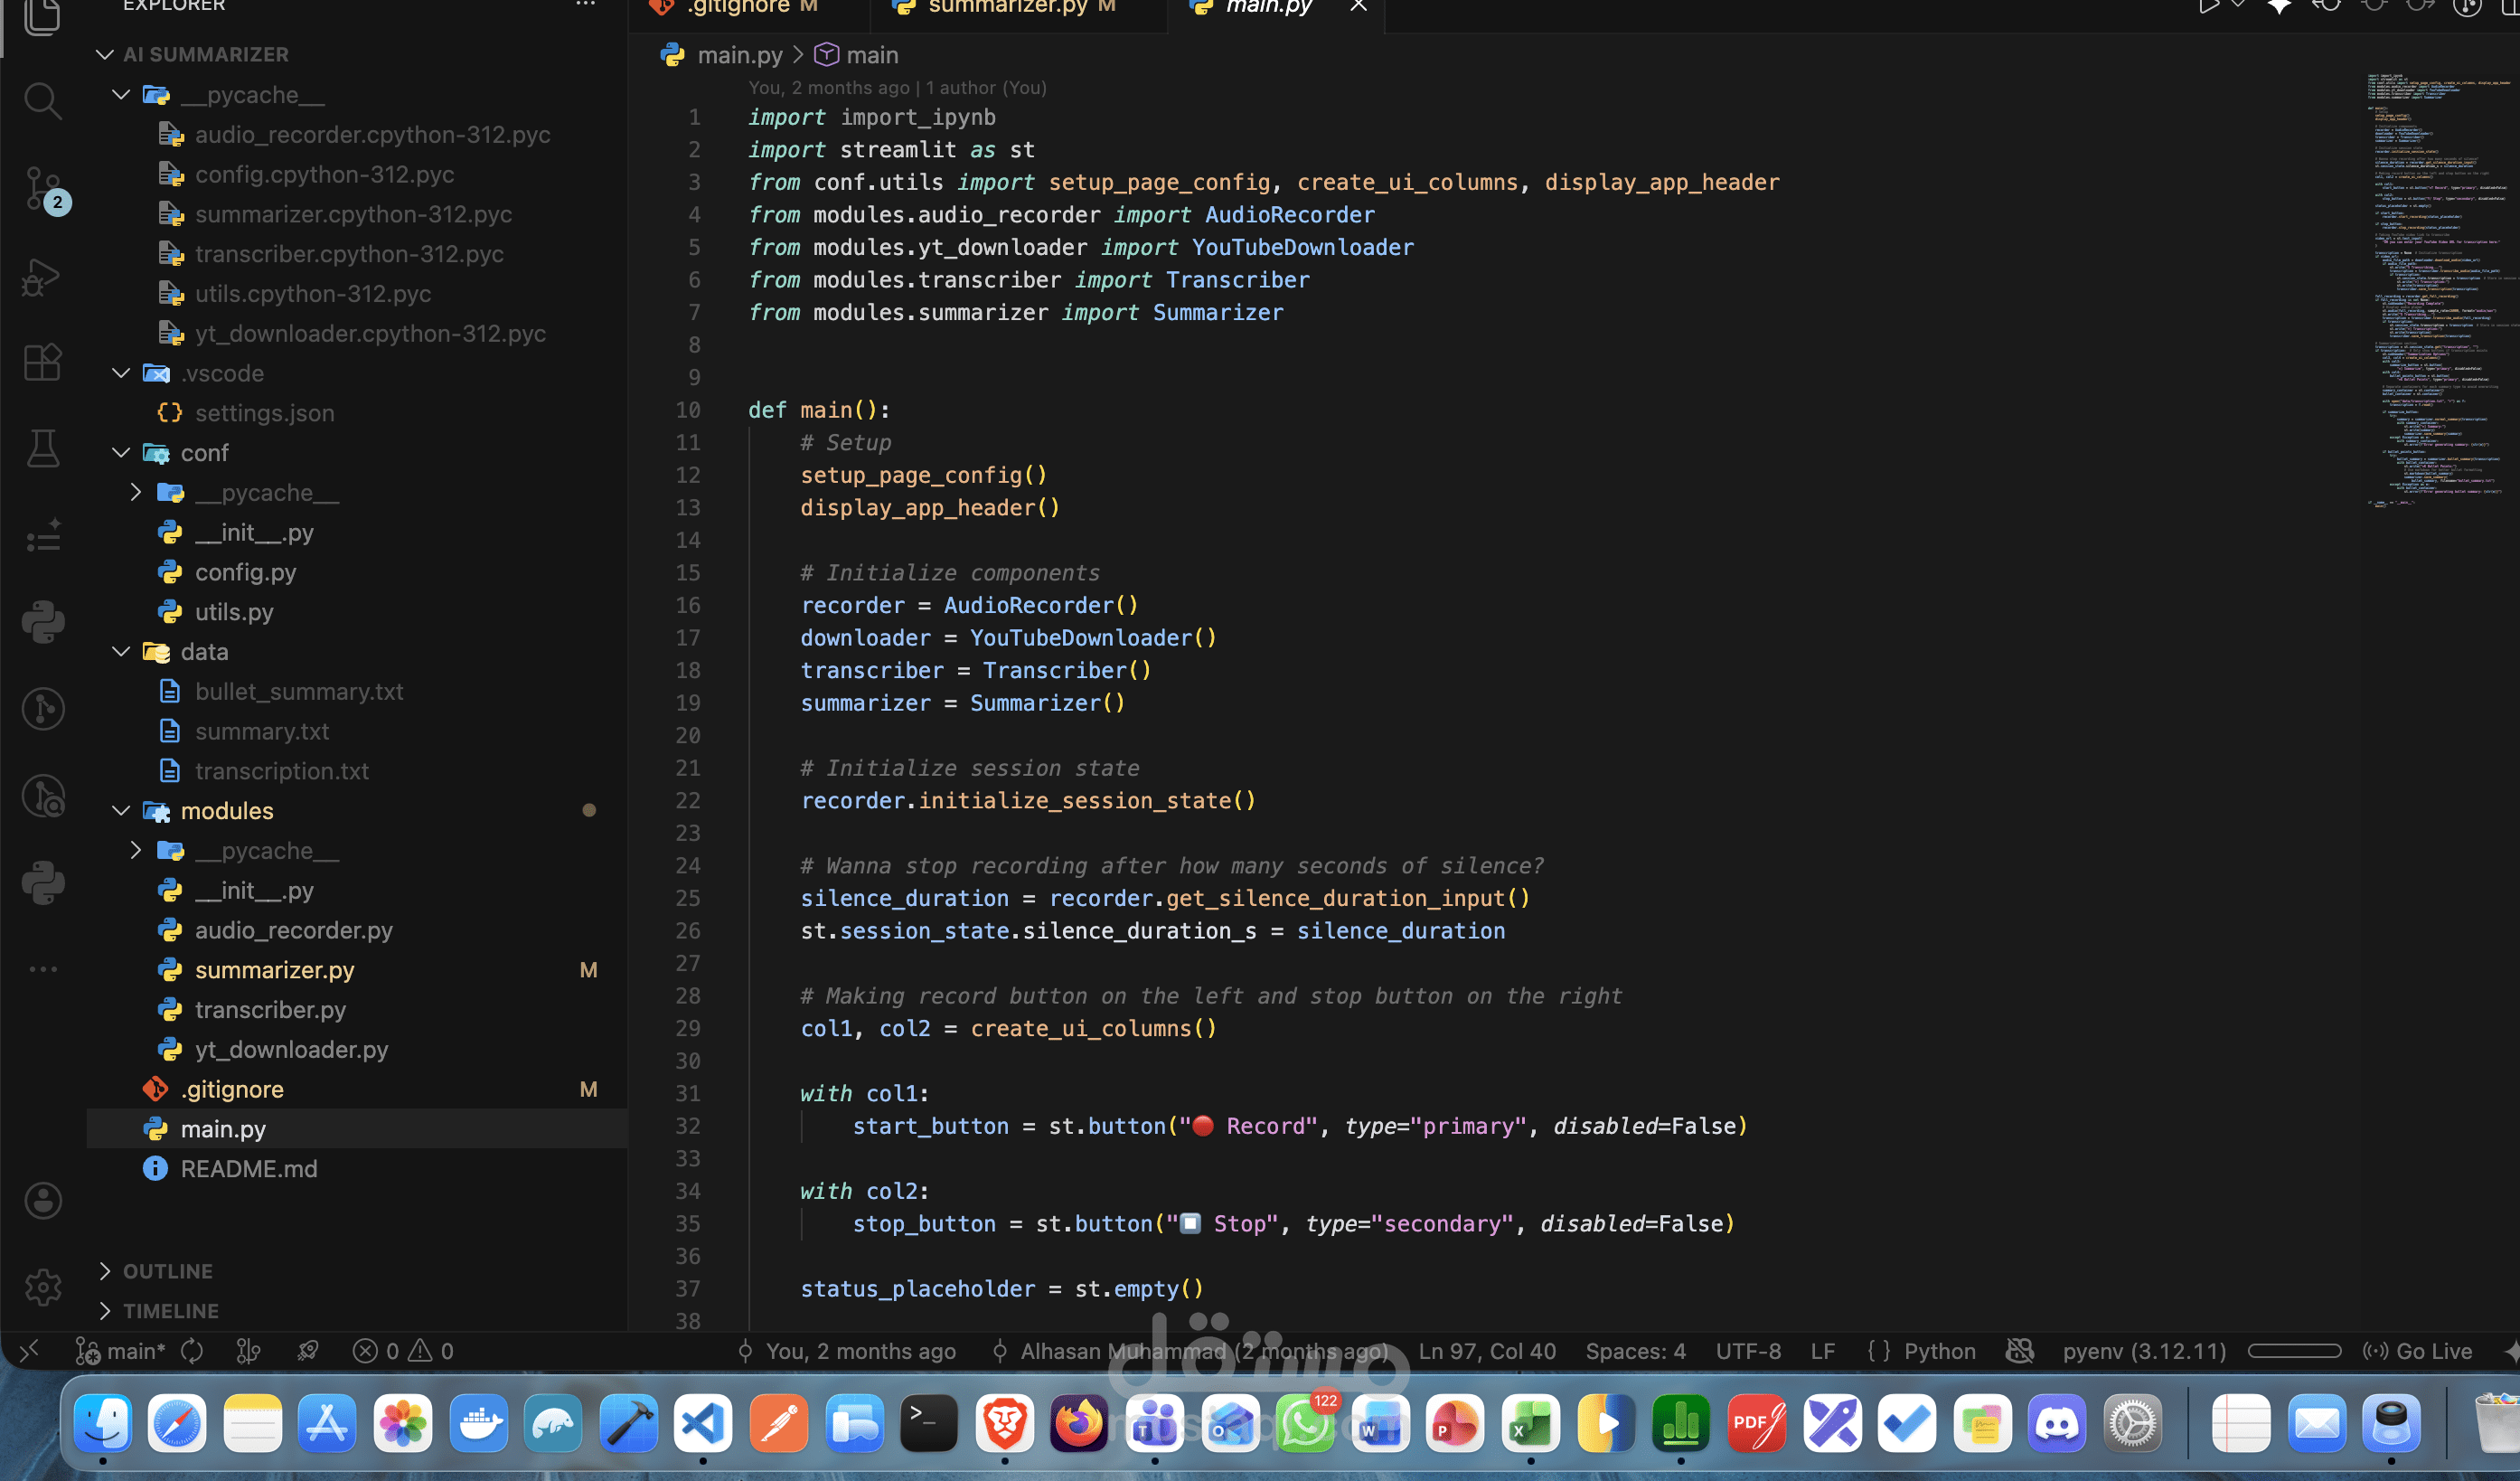The image size is (2520, 1481).
Task: Open the Extensions view
Action: click(42, 362)
